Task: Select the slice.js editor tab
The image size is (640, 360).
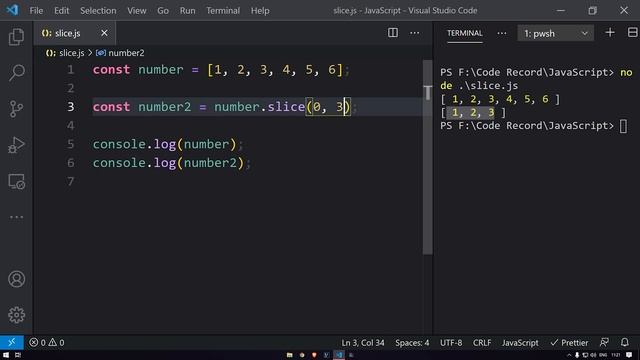Action: 75,33
